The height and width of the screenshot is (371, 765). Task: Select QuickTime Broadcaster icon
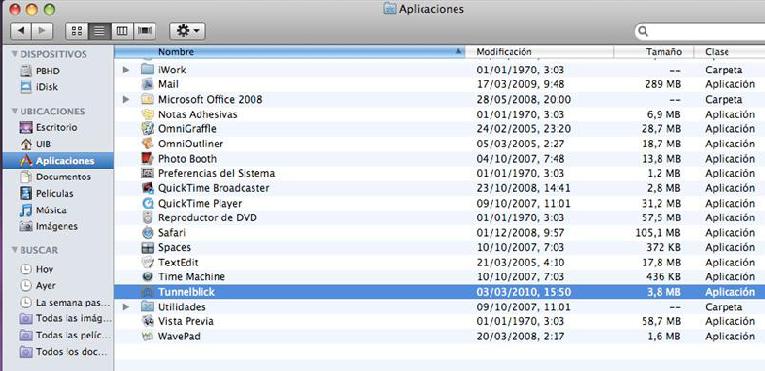[x=147, y=188]
